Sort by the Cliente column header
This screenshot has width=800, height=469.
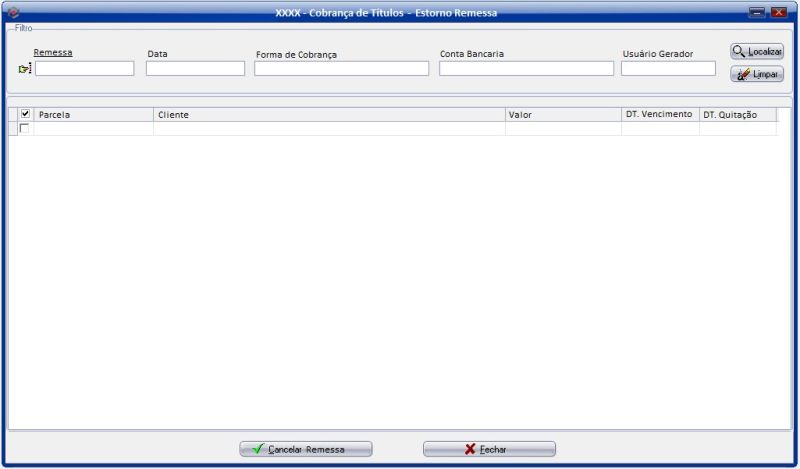click(329, 114)
